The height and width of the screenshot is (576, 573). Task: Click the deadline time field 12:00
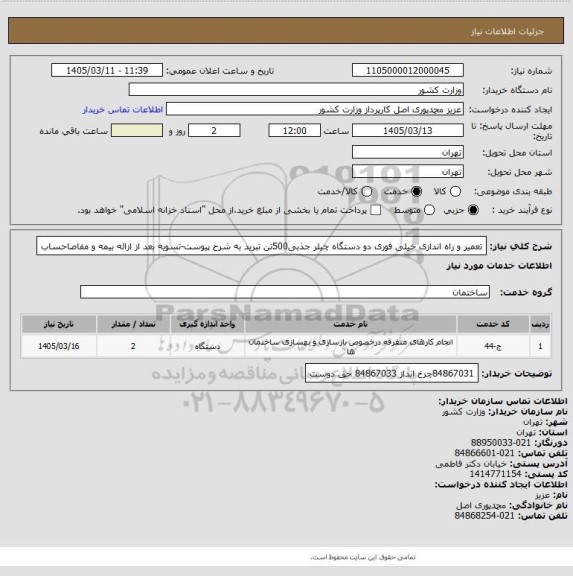tap(295, 131)
